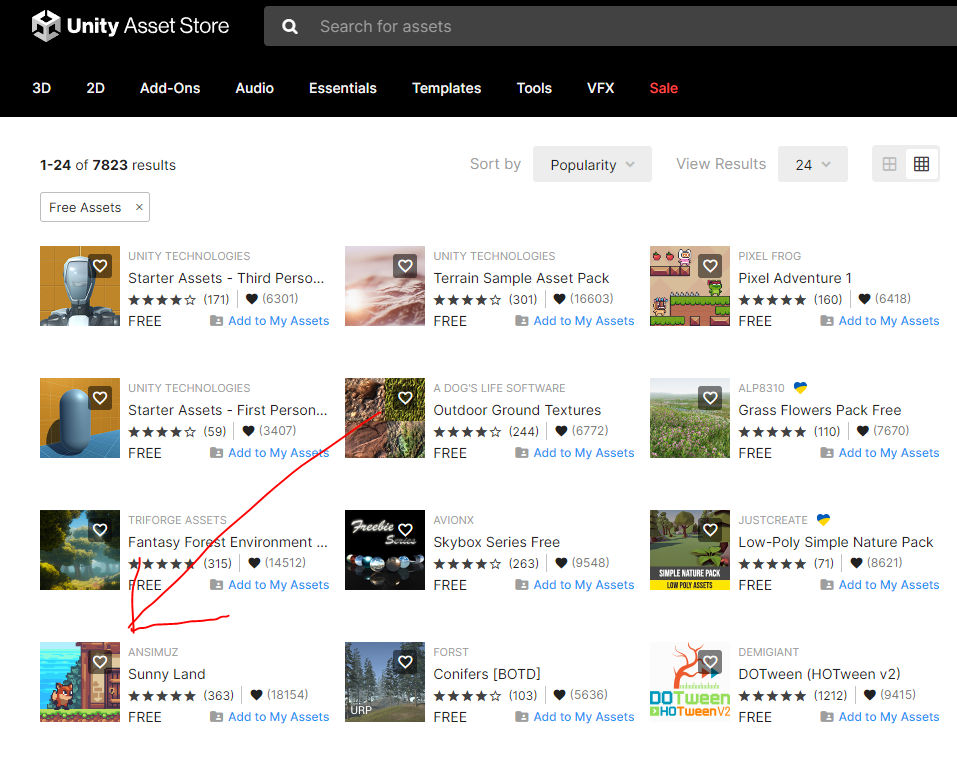Add Conifers [BOTD] to My Assets
Viewport: 957px width, 758px height.
(583, 716)
